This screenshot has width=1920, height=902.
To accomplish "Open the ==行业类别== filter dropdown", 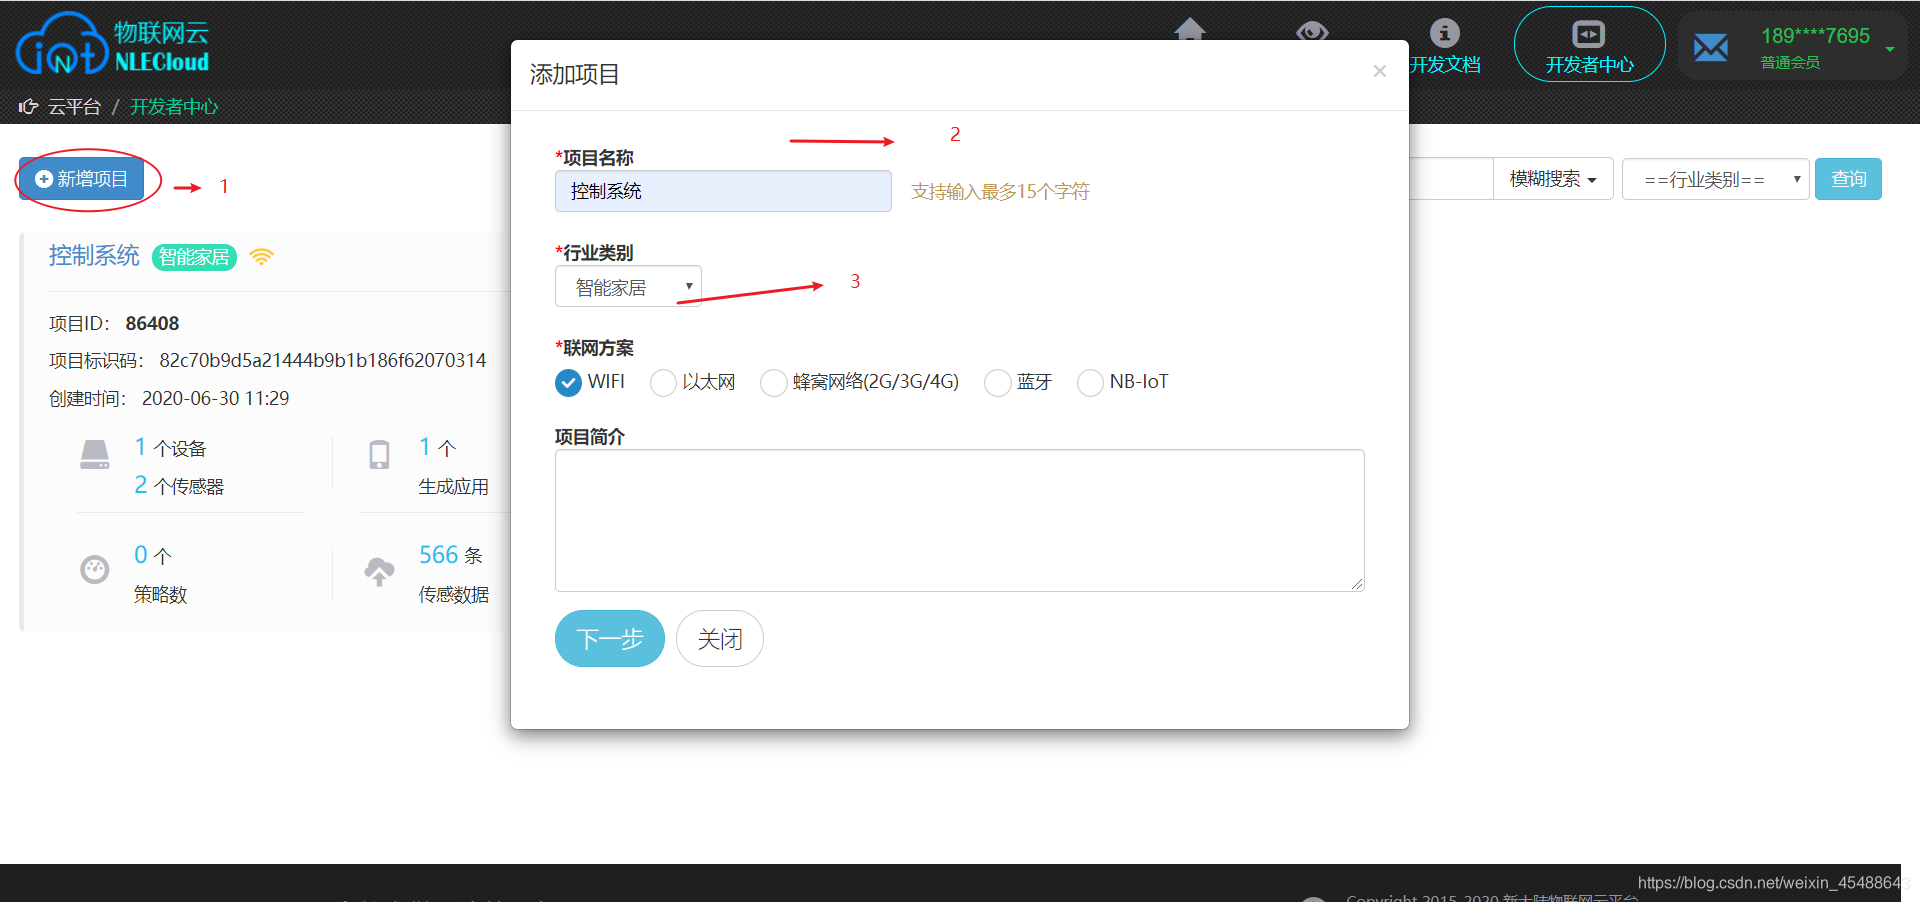I will 1716,179.
